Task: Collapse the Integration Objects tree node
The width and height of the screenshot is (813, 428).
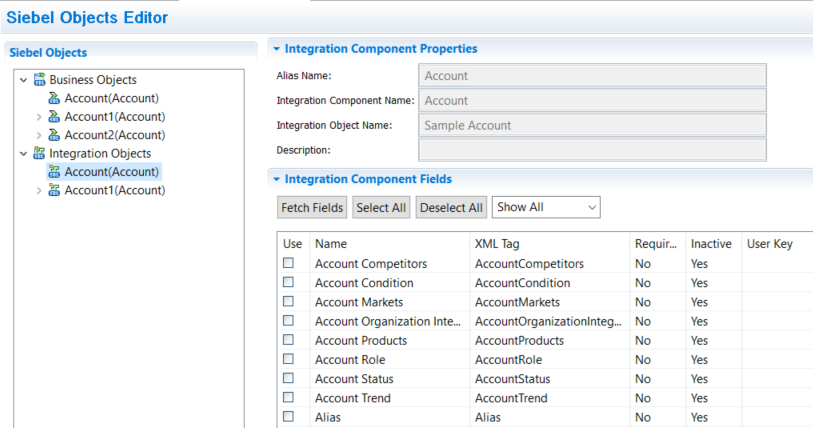Action: click(23, 154)
